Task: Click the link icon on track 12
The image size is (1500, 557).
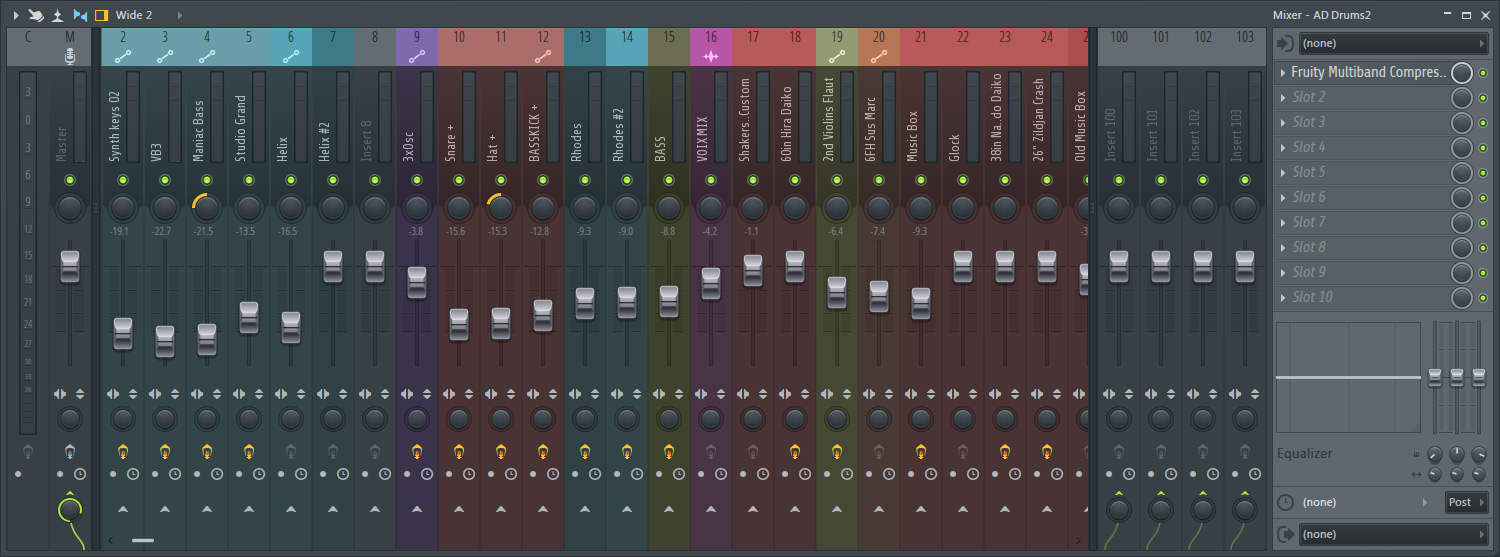Action: [543, 57]
